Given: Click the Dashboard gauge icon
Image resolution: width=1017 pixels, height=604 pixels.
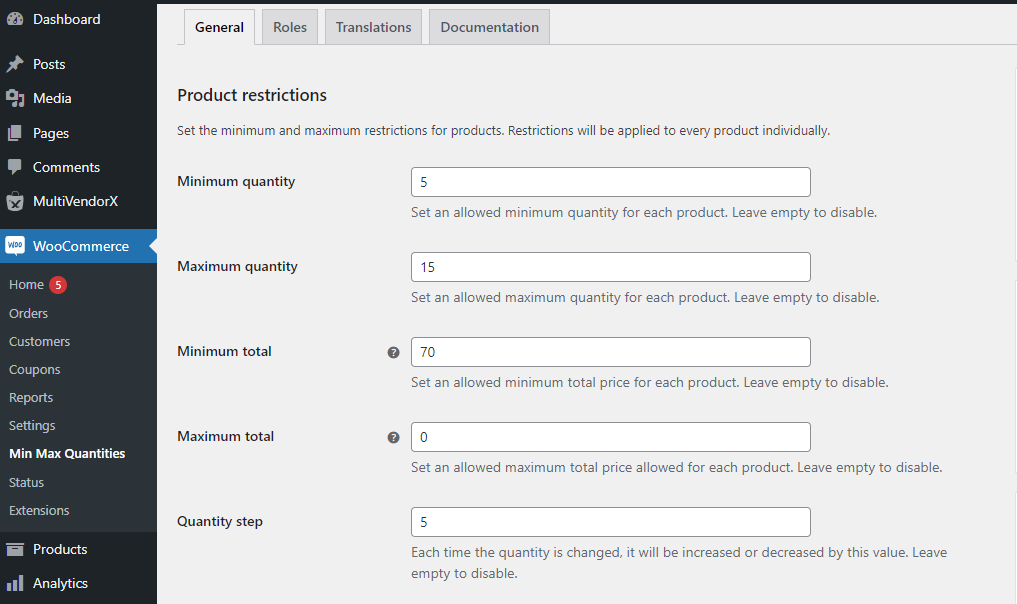Looking at the screenshot, I should (x=15, y=19).
